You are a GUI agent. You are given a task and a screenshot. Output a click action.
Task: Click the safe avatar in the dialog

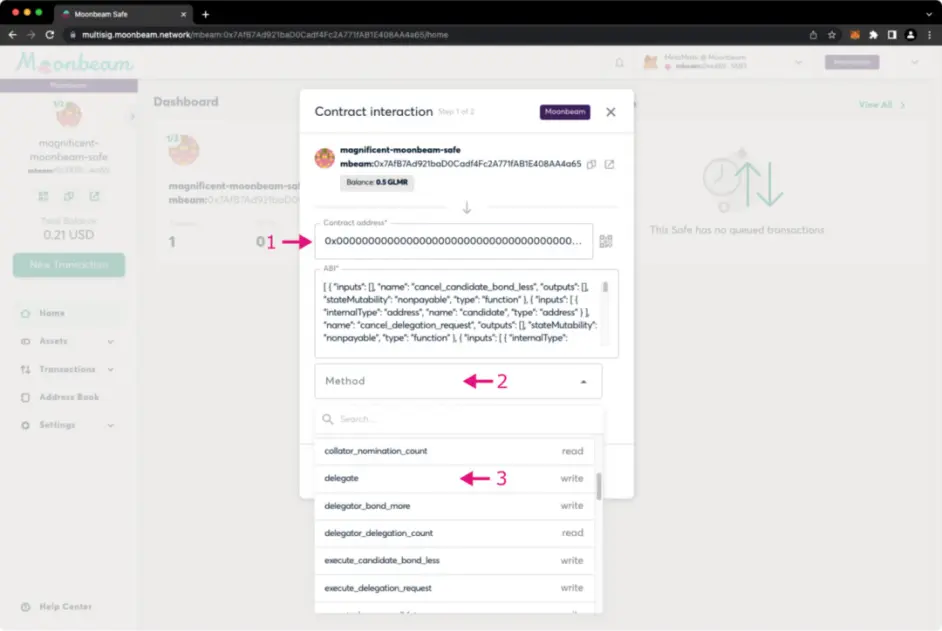(x=325, y=158)
